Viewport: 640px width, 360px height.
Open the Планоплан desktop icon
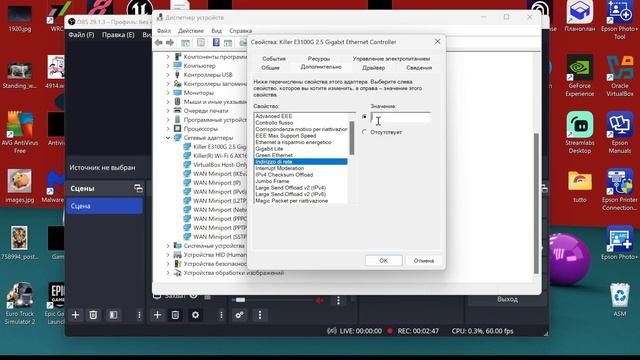[x=580, y=16]
